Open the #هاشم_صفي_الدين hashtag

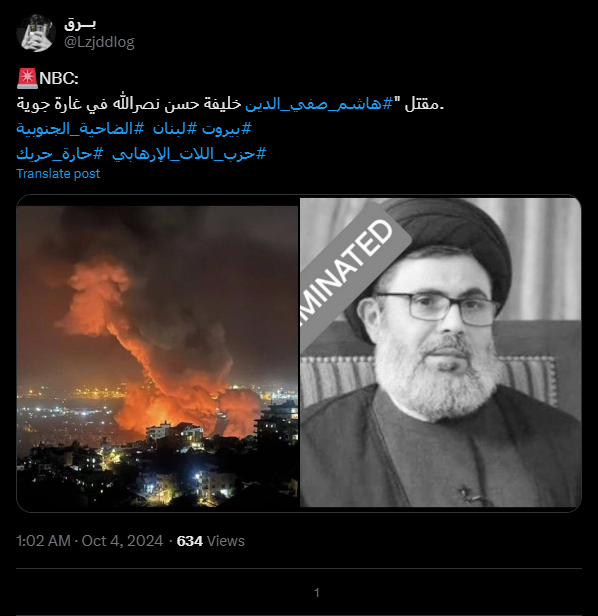319,104
